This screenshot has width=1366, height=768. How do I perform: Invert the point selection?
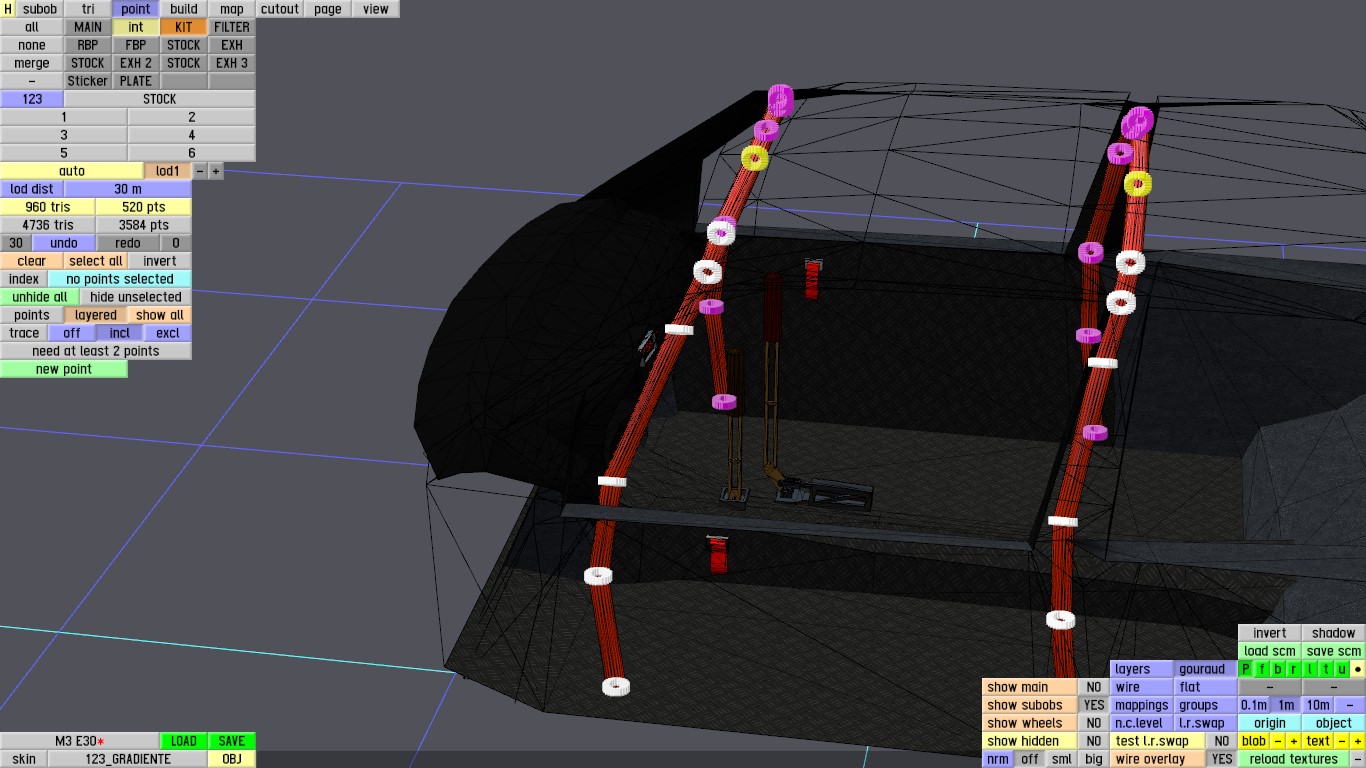pos(160,261)
